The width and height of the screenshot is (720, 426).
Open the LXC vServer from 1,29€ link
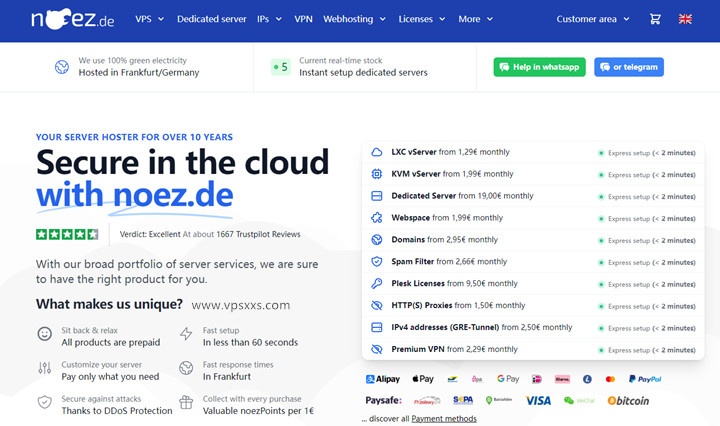[x=450, y=152]
